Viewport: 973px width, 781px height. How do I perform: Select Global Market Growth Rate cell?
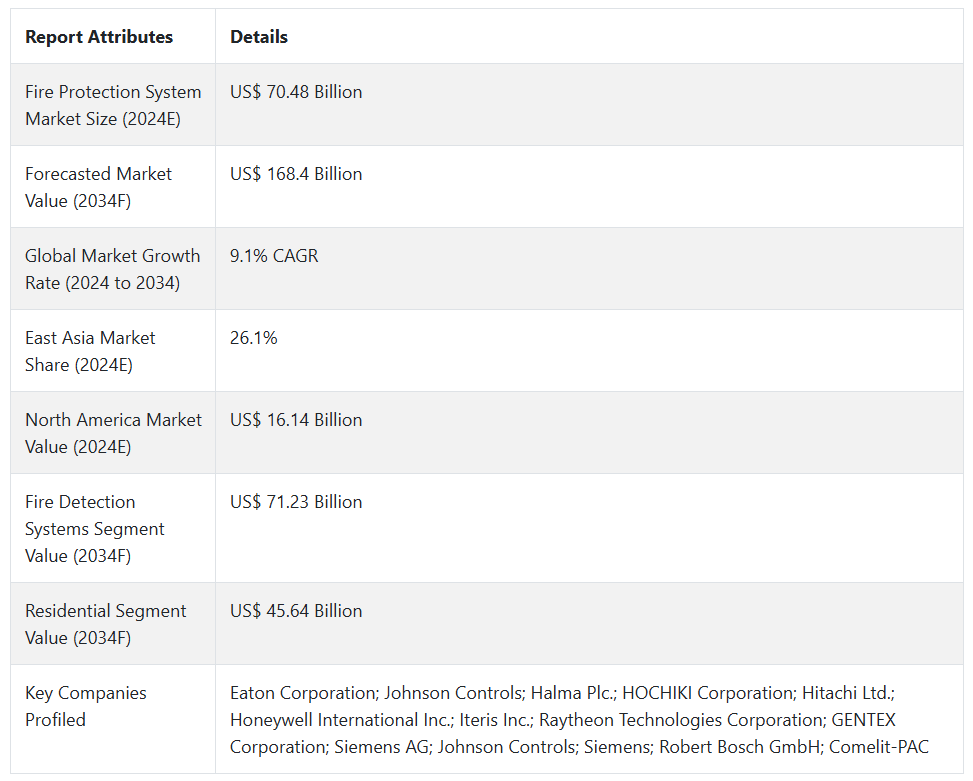click(112, 269)
